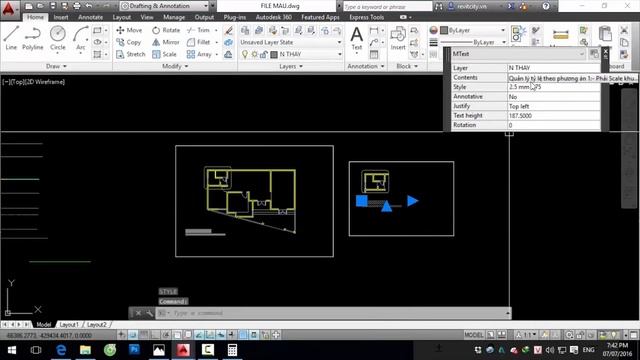The image size is (640, 360).
Task: Click the keyword search box
Action: [x=387, y=7]
